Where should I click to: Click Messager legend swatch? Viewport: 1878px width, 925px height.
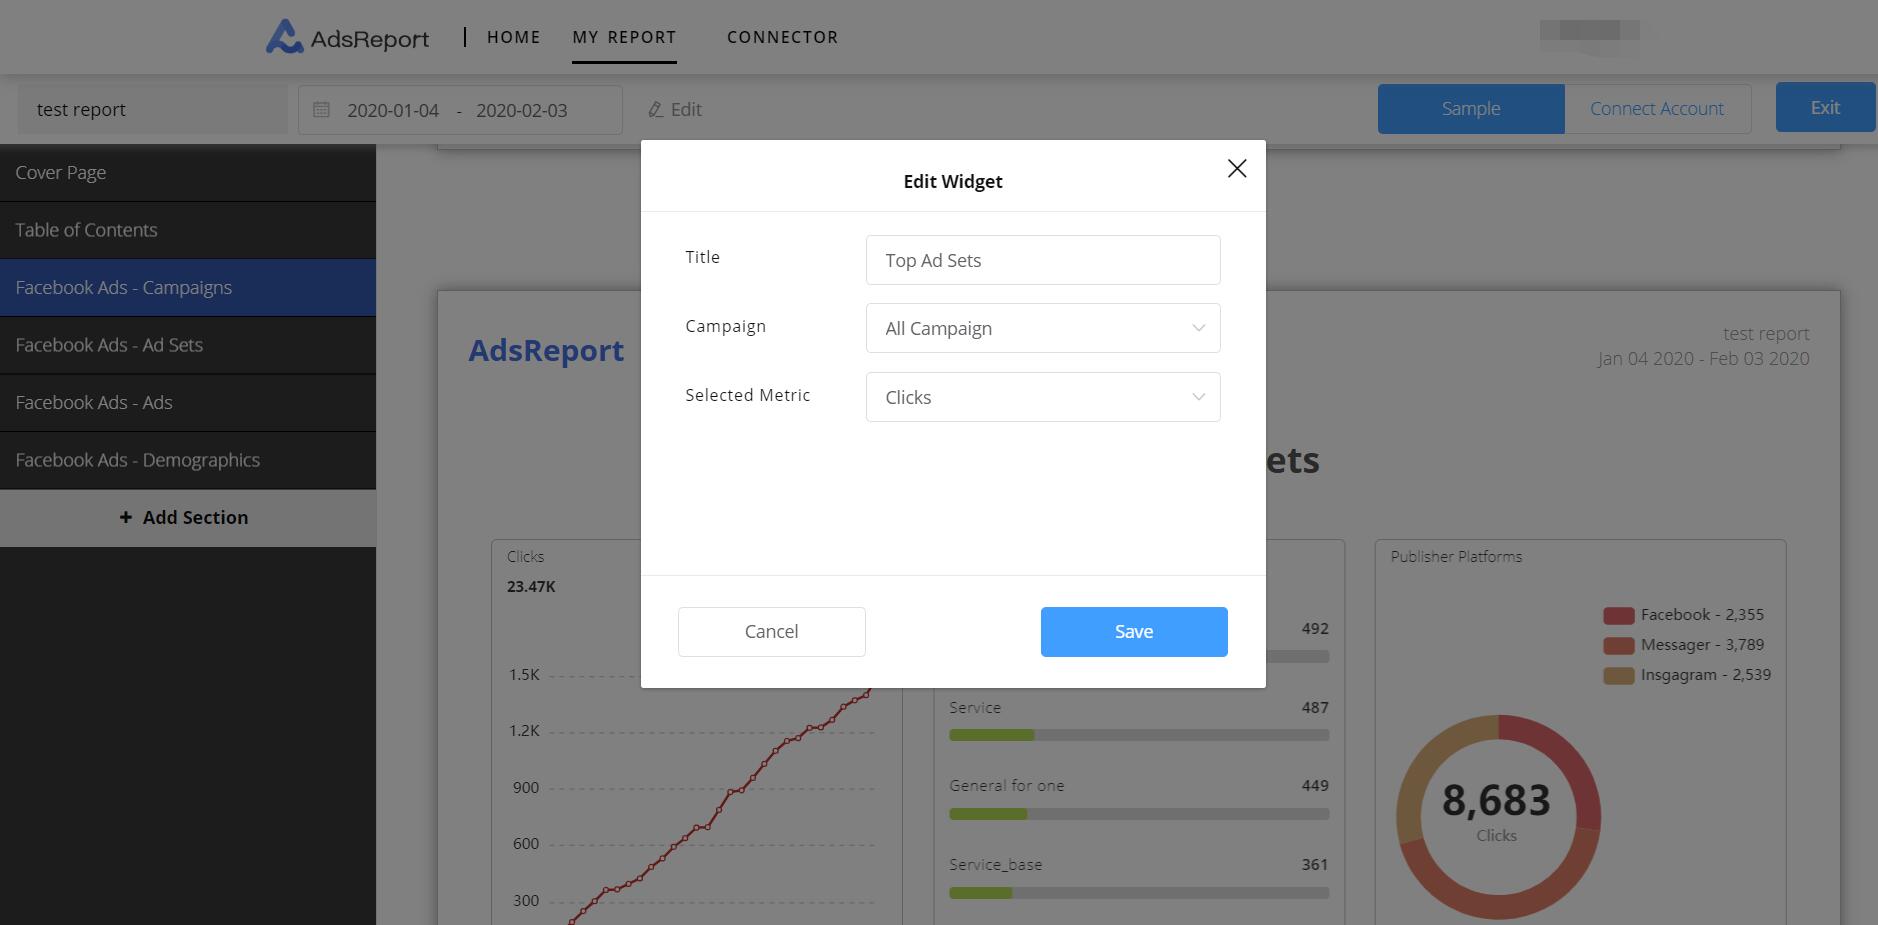[x=1618, y=646]
